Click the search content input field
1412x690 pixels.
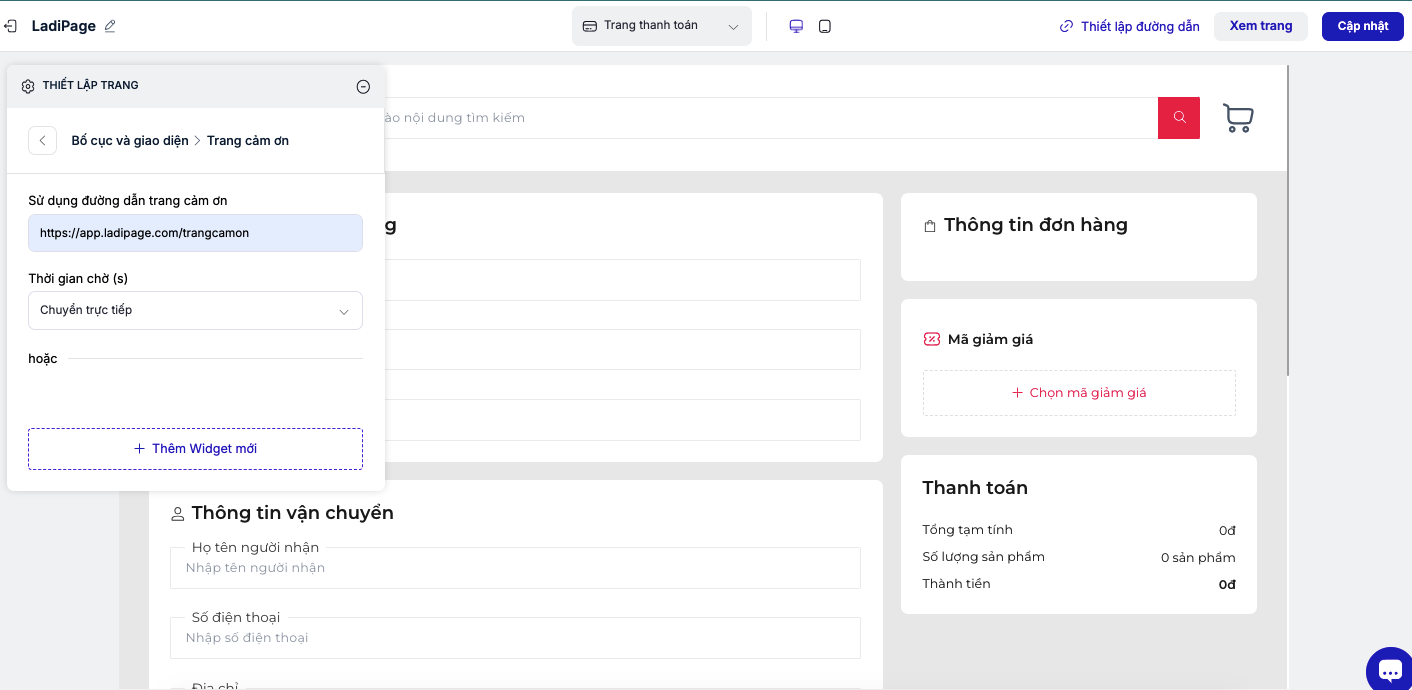[770, 118]
